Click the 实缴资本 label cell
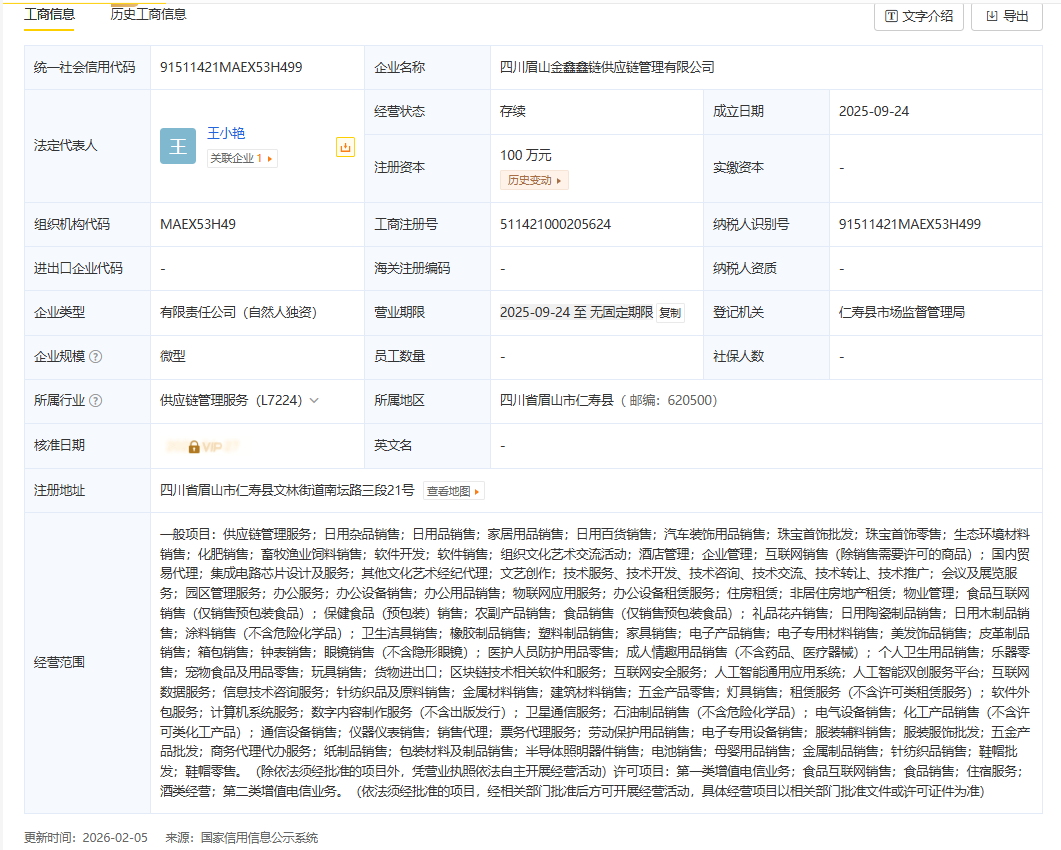The height and width of the screenshot is (850, 1061). click(x=767, y=169)
